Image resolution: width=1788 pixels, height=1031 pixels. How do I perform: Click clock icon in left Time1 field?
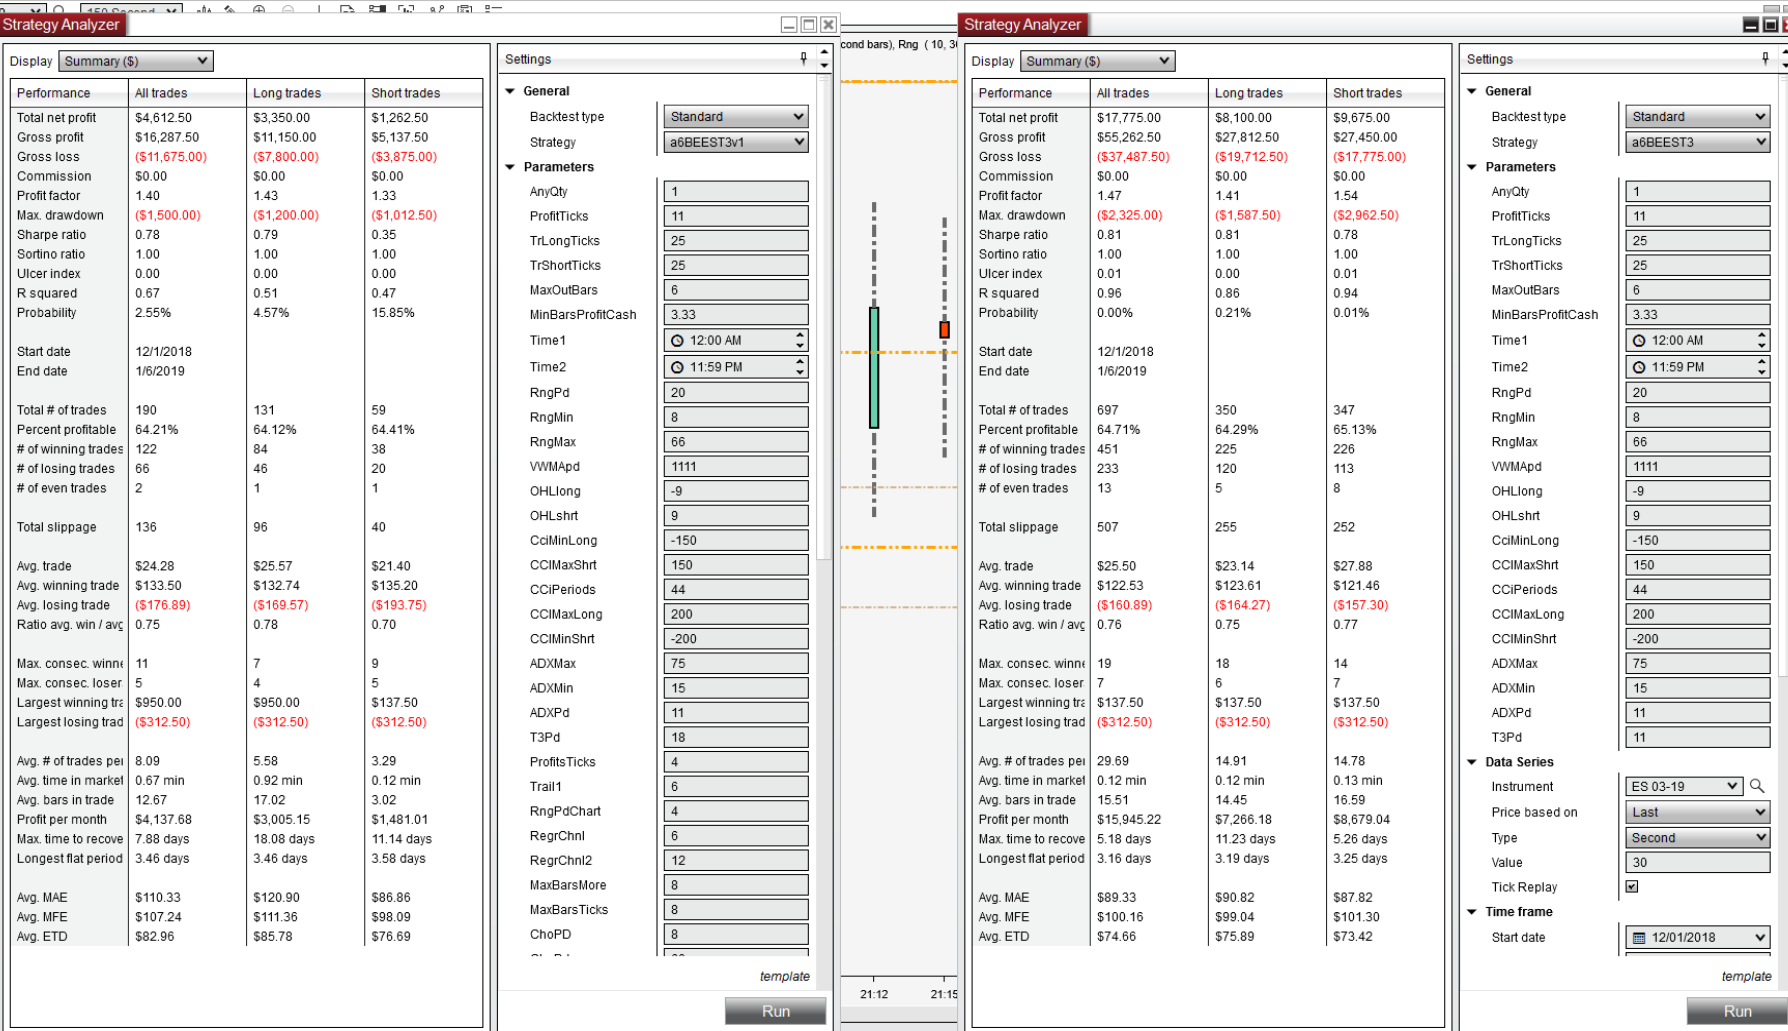point(677,341)
